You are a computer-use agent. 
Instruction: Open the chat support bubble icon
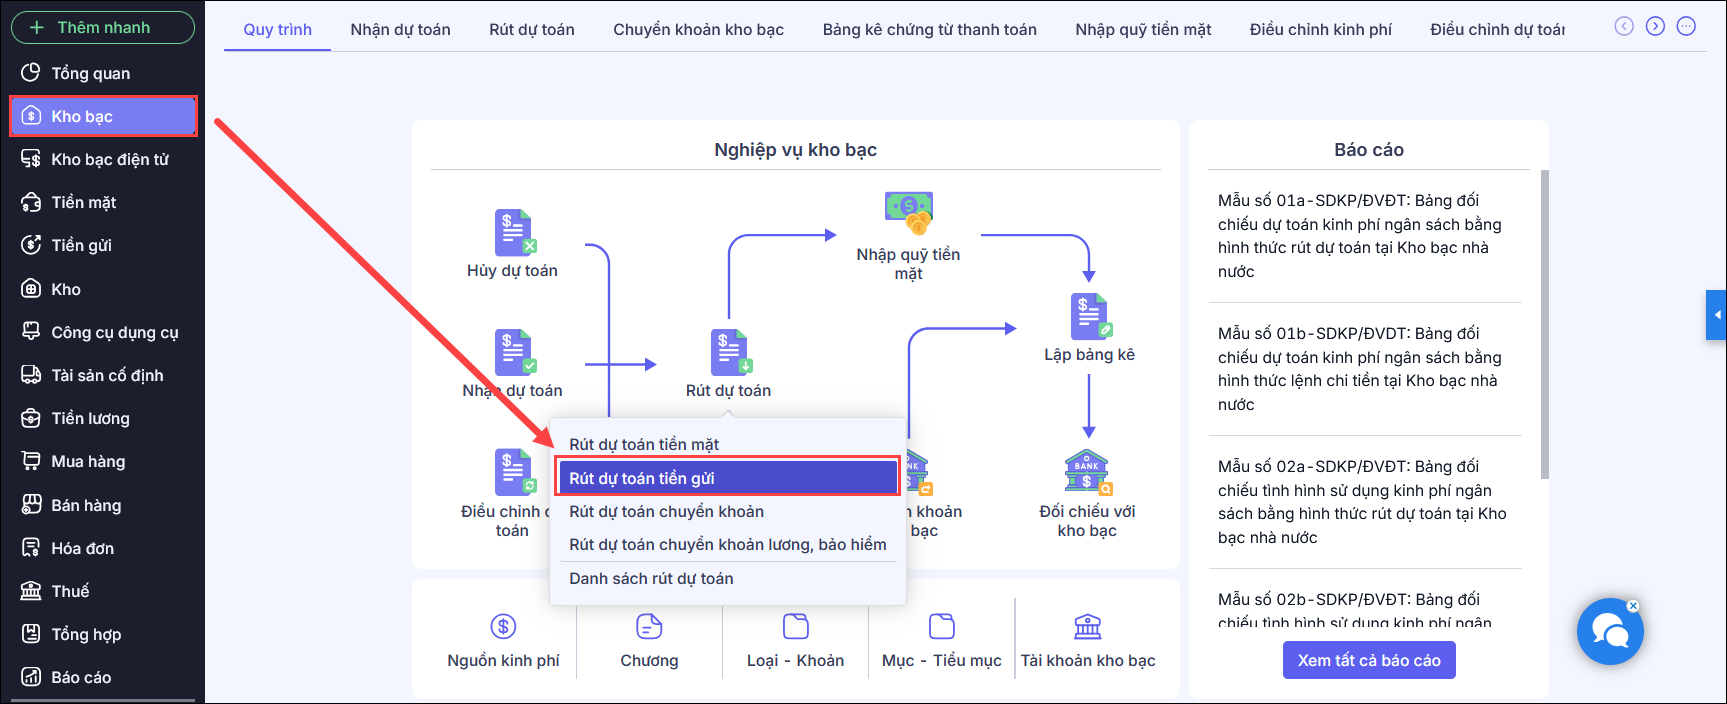point(1610,632)
